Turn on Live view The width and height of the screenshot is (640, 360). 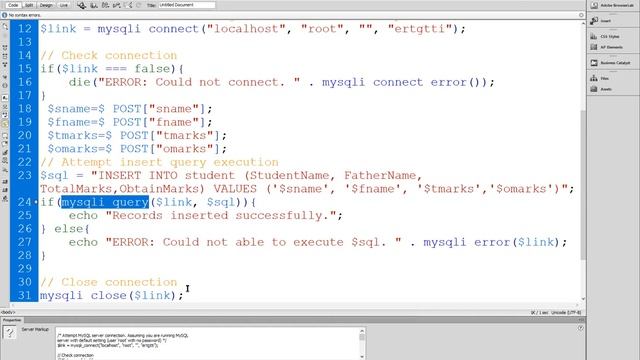64,5
